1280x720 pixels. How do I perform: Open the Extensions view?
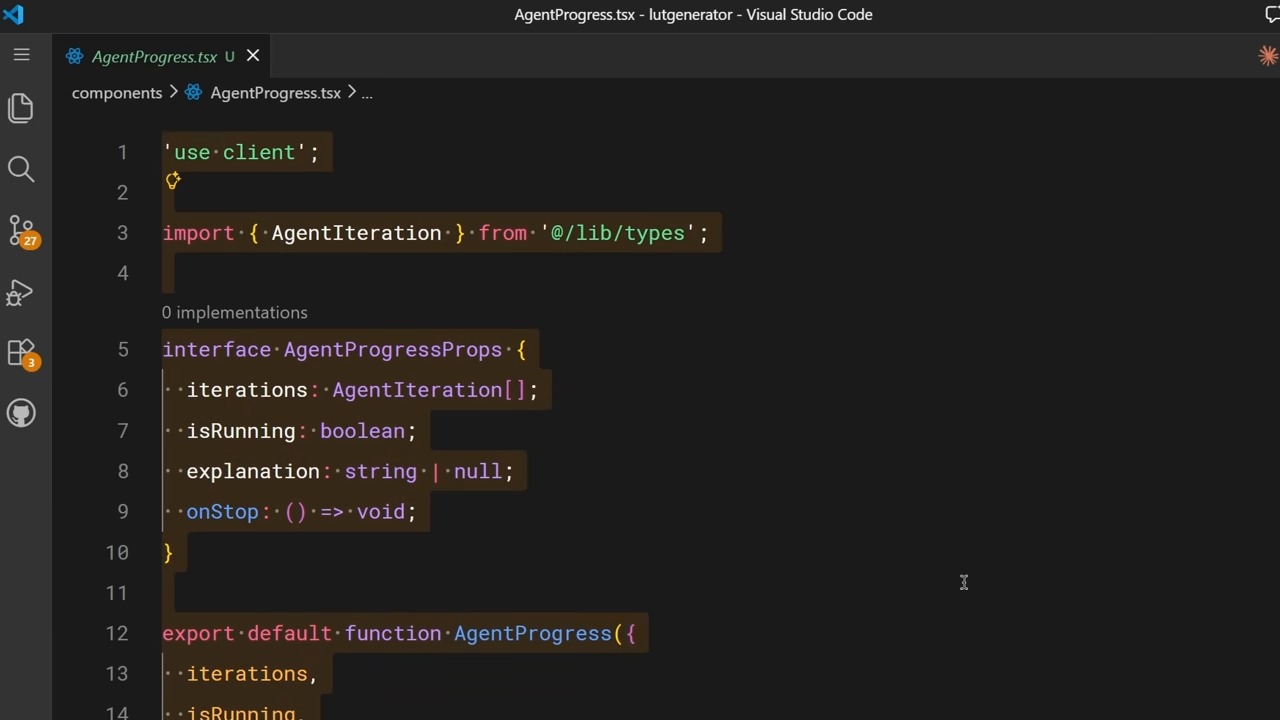[x=22, y=353]
